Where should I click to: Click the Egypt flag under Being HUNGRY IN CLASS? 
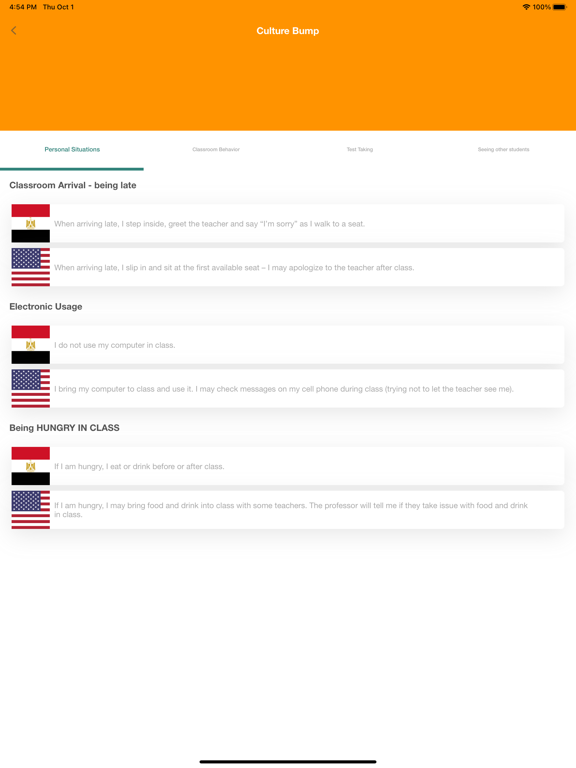pos(30,466)
